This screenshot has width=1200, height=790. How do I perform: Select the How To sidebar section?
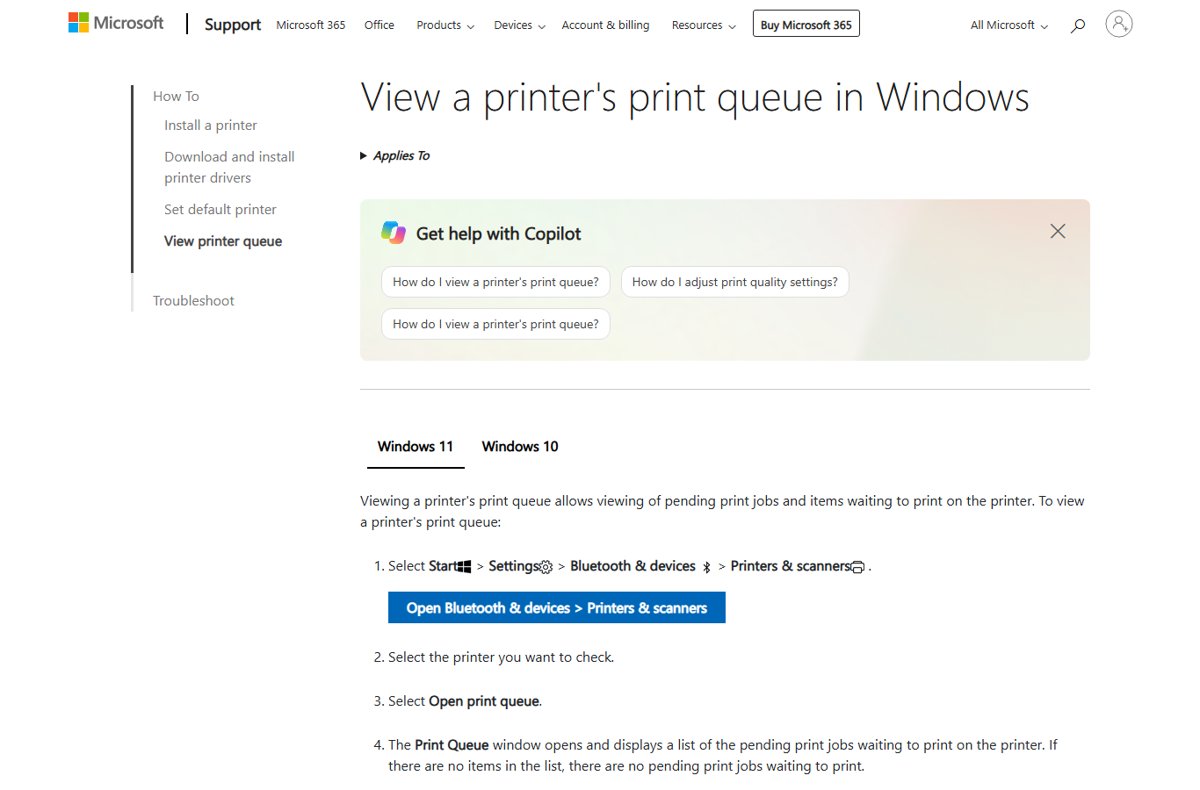pyautogui.click(x=176, y=96)
